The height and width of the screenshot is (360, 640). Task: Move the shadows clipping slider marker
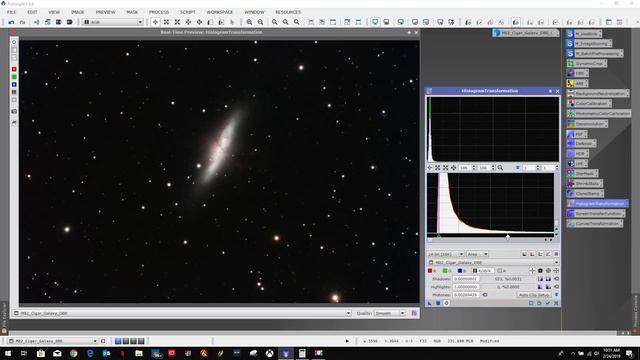click(x=439, y=236)
